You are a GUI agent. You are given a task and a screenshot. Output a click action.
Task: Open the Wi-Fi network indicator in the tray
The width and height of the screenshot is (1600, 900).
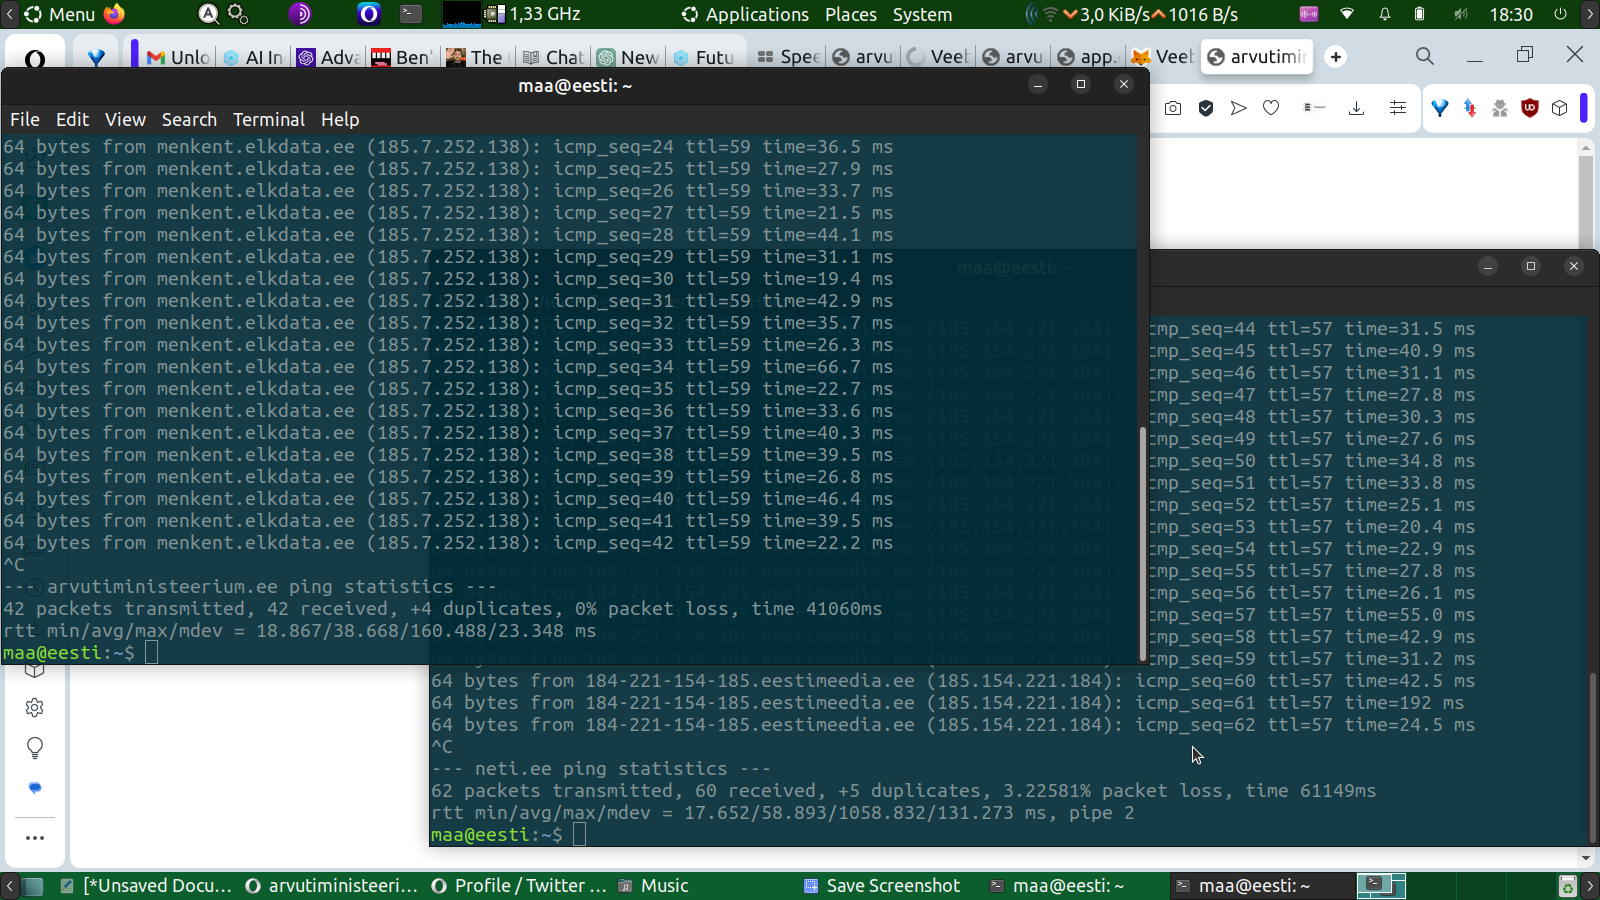coord(1347,14)
